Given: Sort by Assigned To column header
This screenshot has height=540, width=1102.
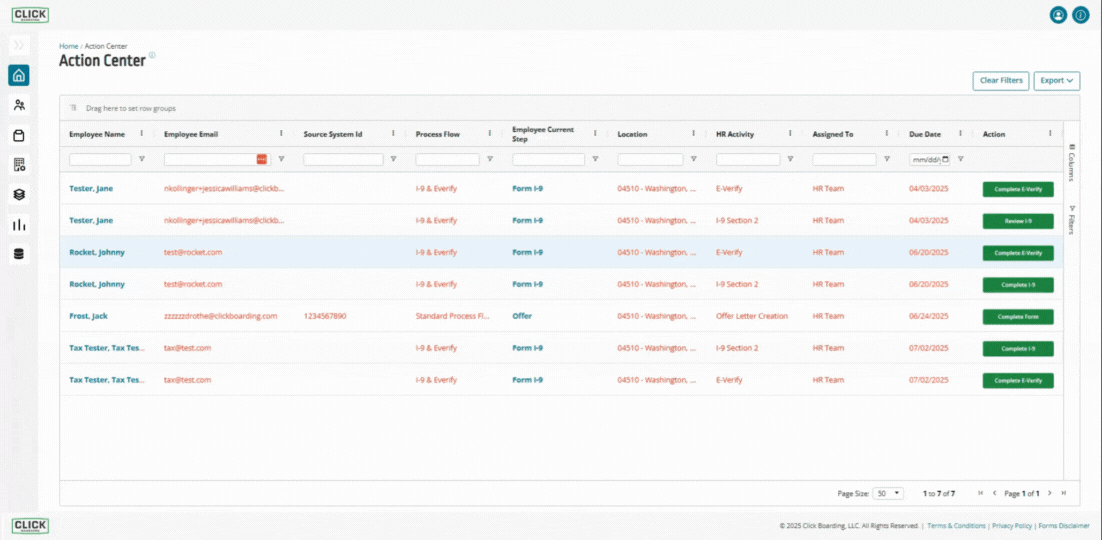Looking at the screenshot, I should [x=833, y=134].
